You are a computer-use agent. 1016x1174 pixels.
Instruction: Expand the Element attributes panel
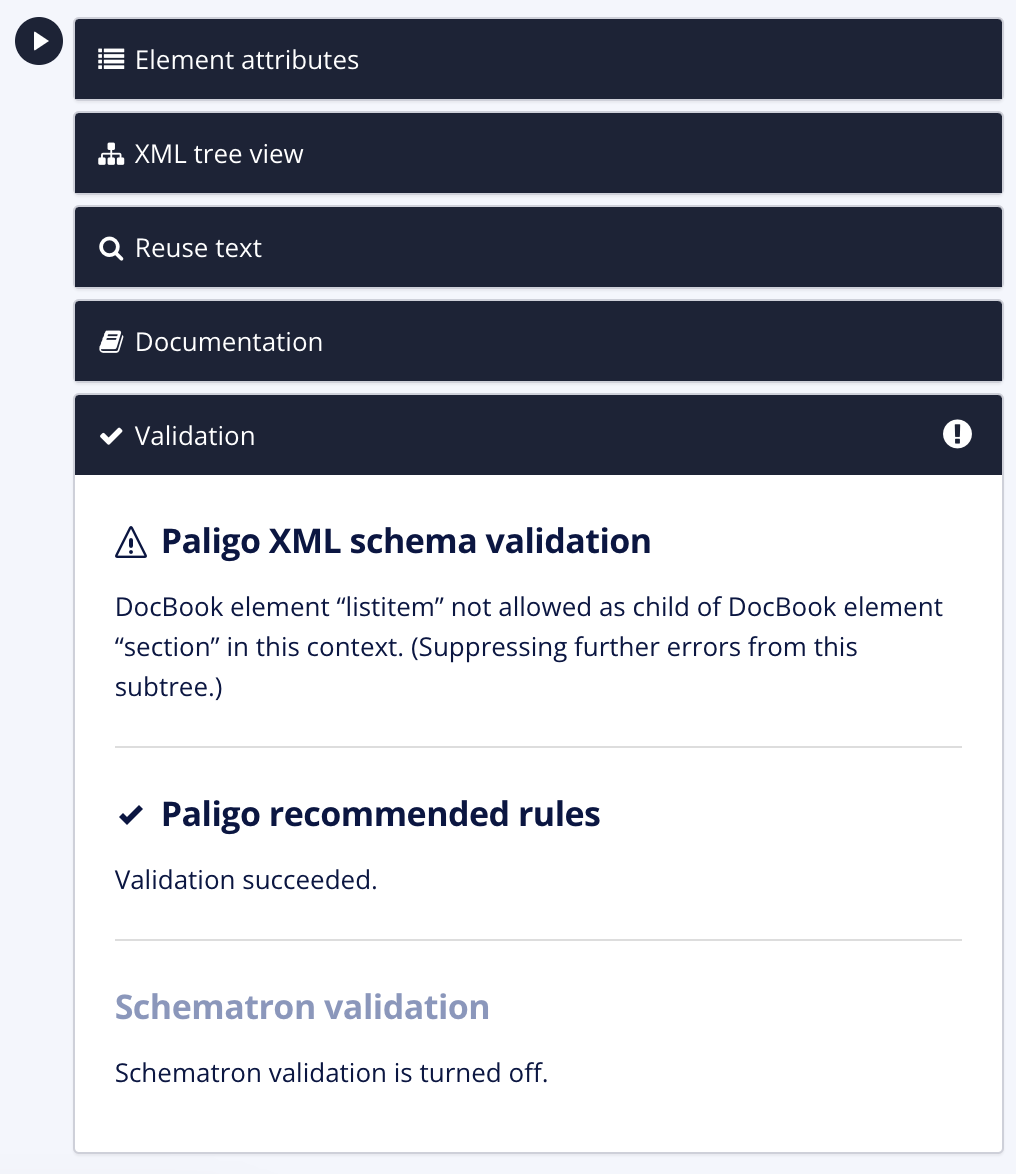click(538, 59)
